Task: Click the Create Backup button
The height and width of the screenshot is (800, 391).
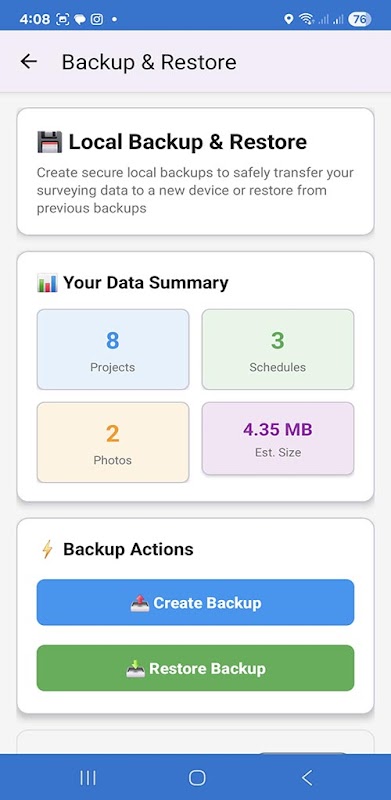Action: (x=196, y=603)
